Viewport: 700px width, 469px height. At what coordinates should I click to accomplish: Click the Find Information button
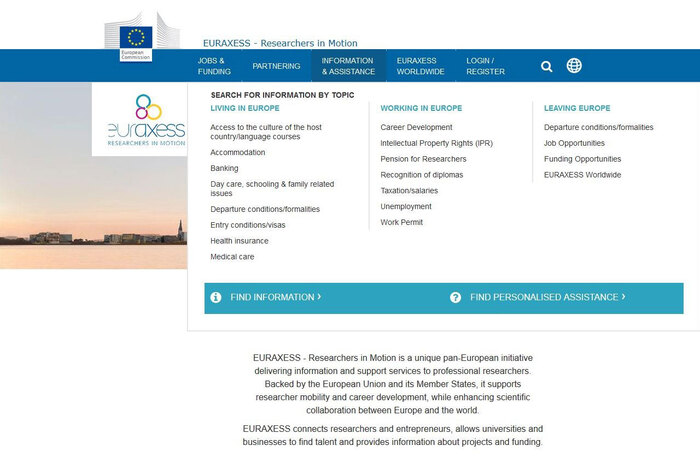pyautogui.click(x=275, y=297)
